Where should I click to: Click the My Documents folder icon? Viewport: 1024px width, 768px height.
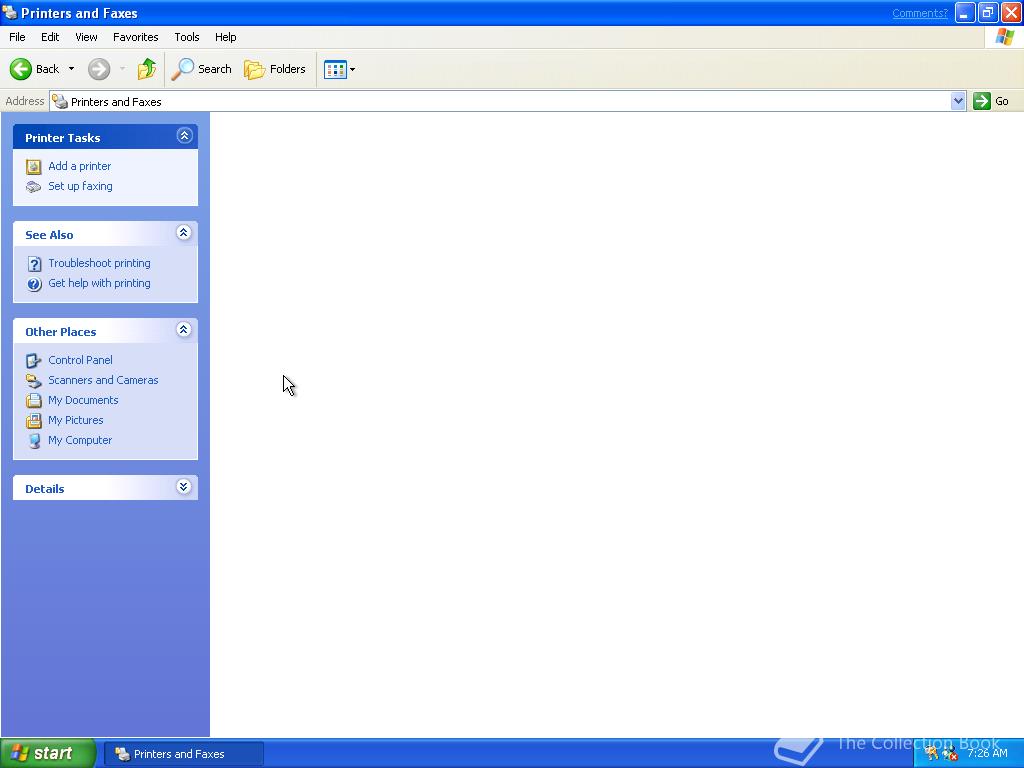33,400
